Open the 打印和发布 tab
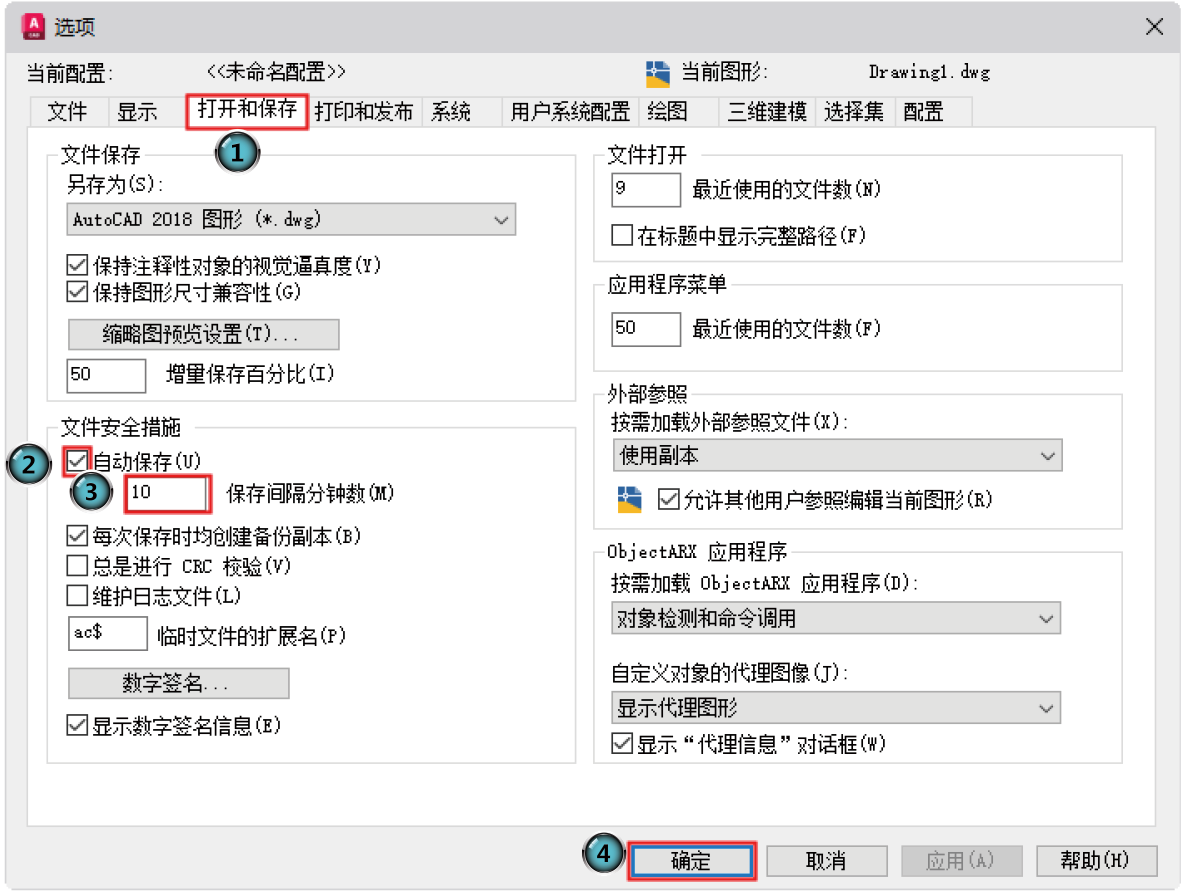This screenshot has width=1181, height=894. [363, 112]
